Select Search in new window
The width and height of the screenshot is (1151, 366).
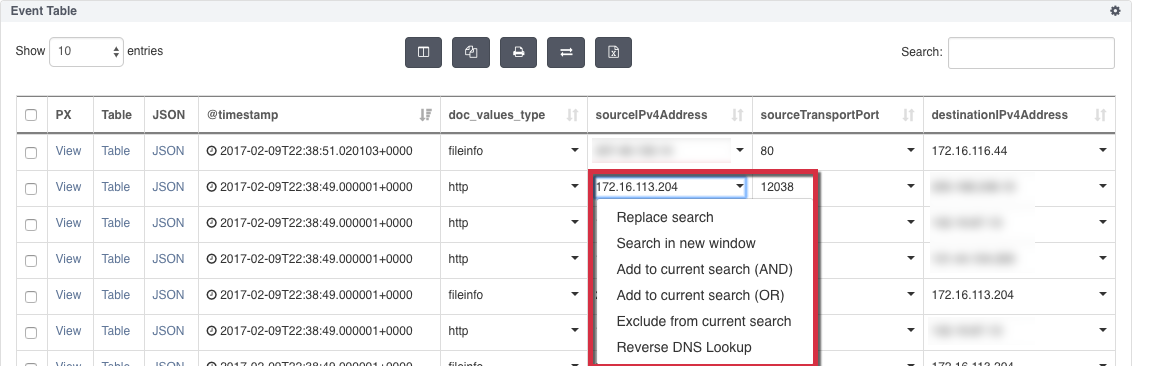(x=686, y=243)
